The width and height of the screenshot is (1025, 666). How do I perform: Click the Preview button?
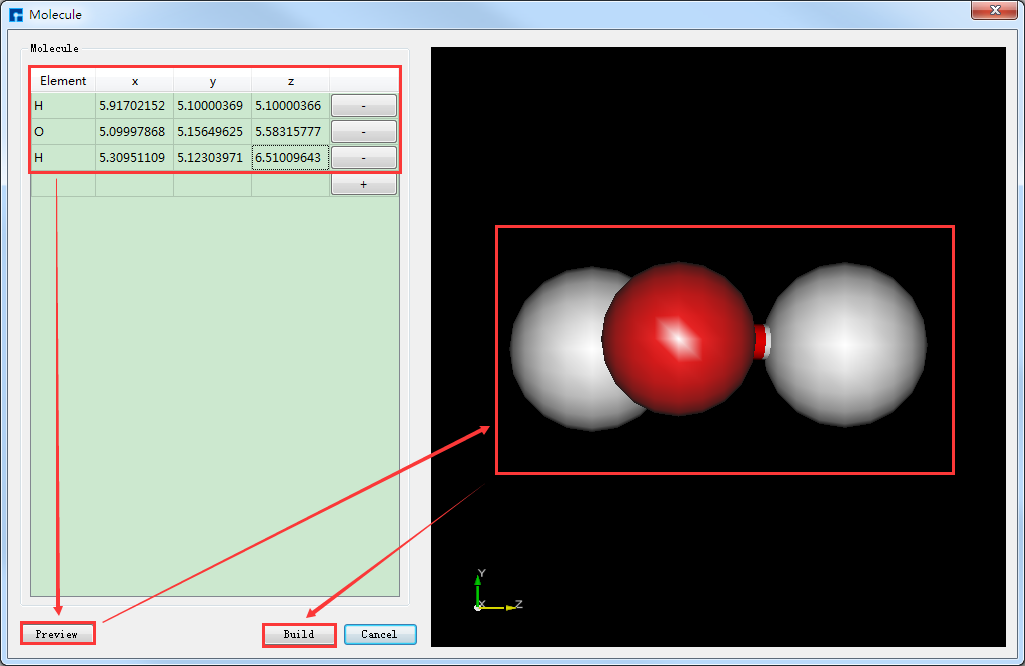coord(57,633)
